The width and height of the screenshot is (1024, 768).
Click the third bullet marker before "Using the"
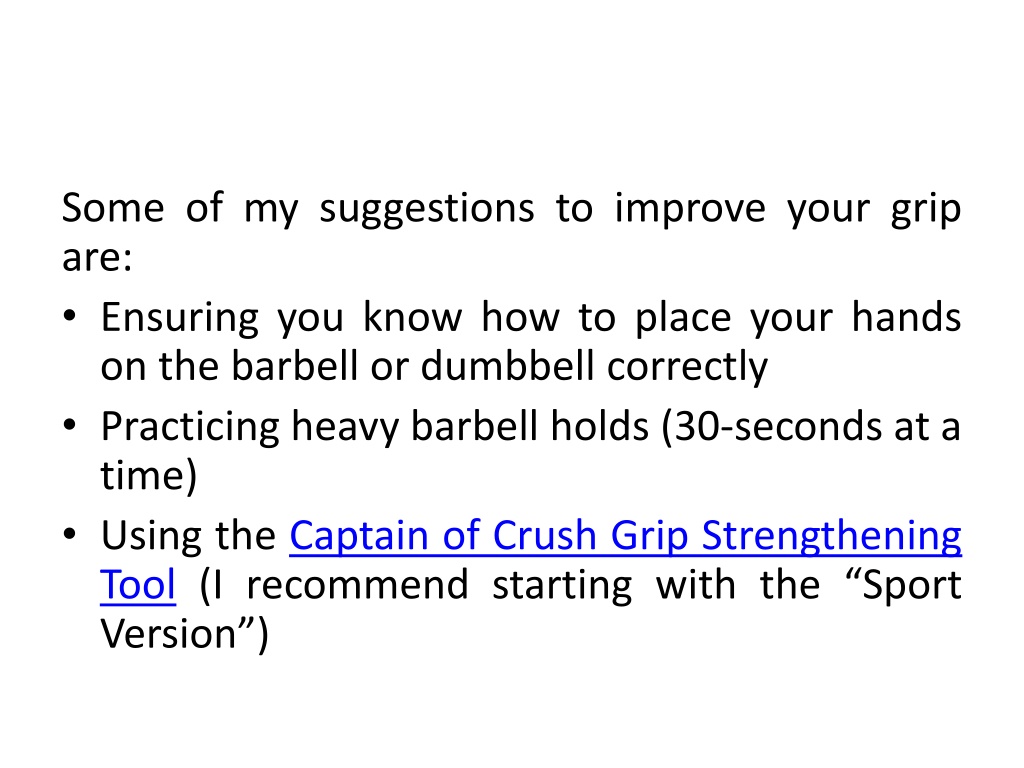[x=70, y=535]
